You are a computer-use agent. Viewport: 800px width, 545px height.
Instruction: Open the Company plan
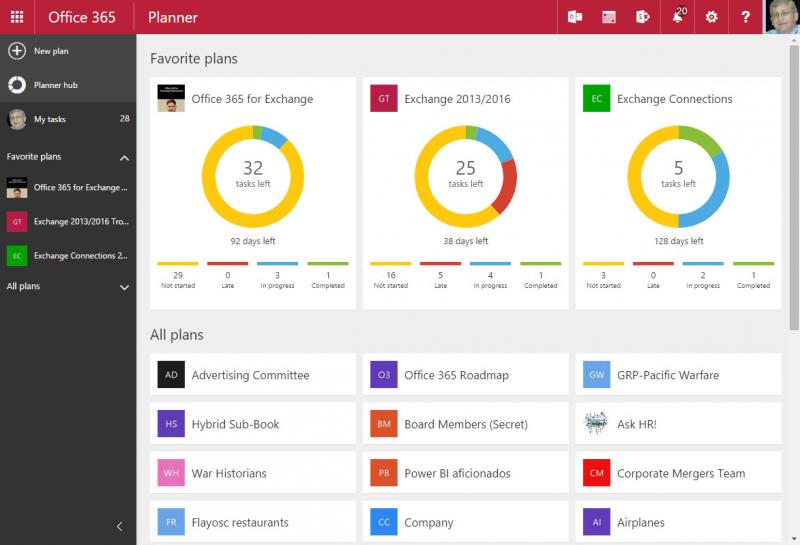point(465,522)
